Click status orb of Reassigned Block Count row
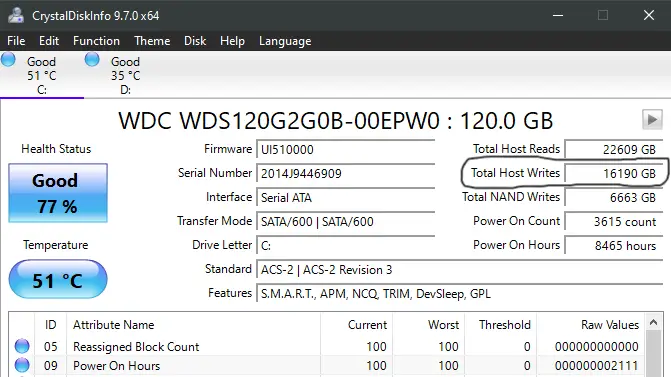This screenshot has width=671, height=377. point(22,346)
